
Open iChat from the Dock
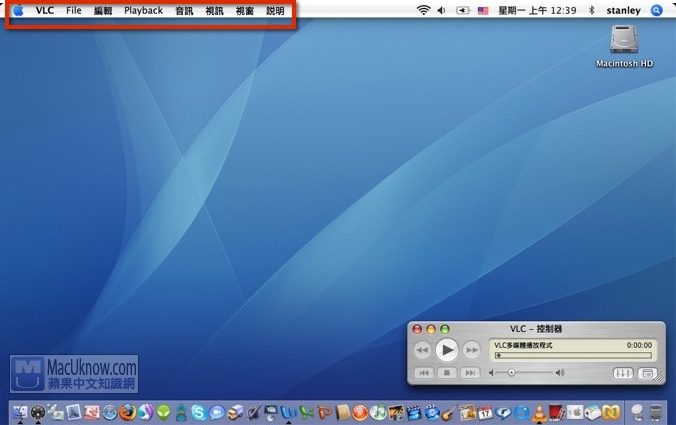pos(217,413)
